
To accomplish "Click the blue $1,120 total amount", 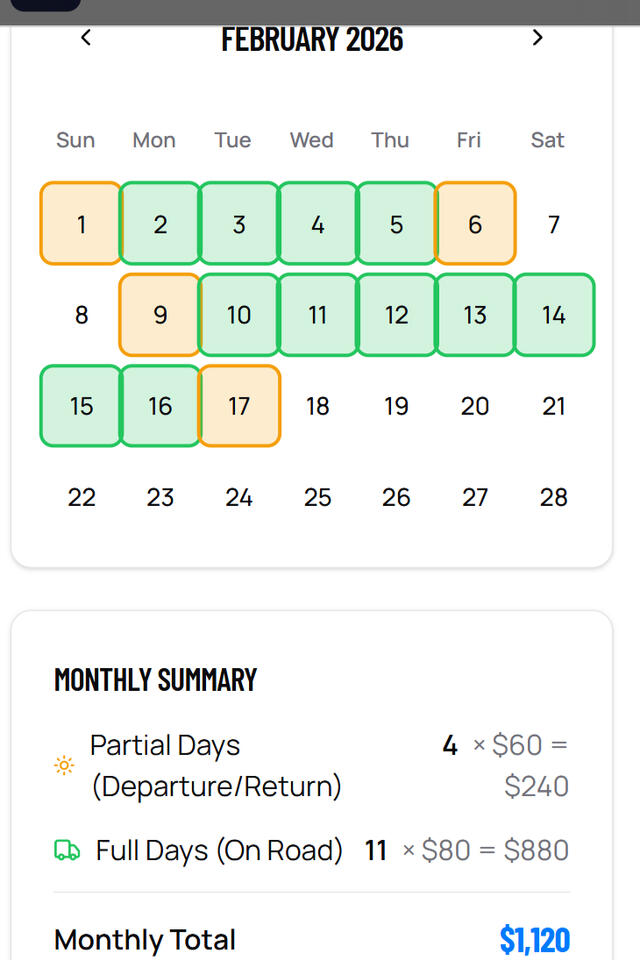I will (x=534, y=940).
